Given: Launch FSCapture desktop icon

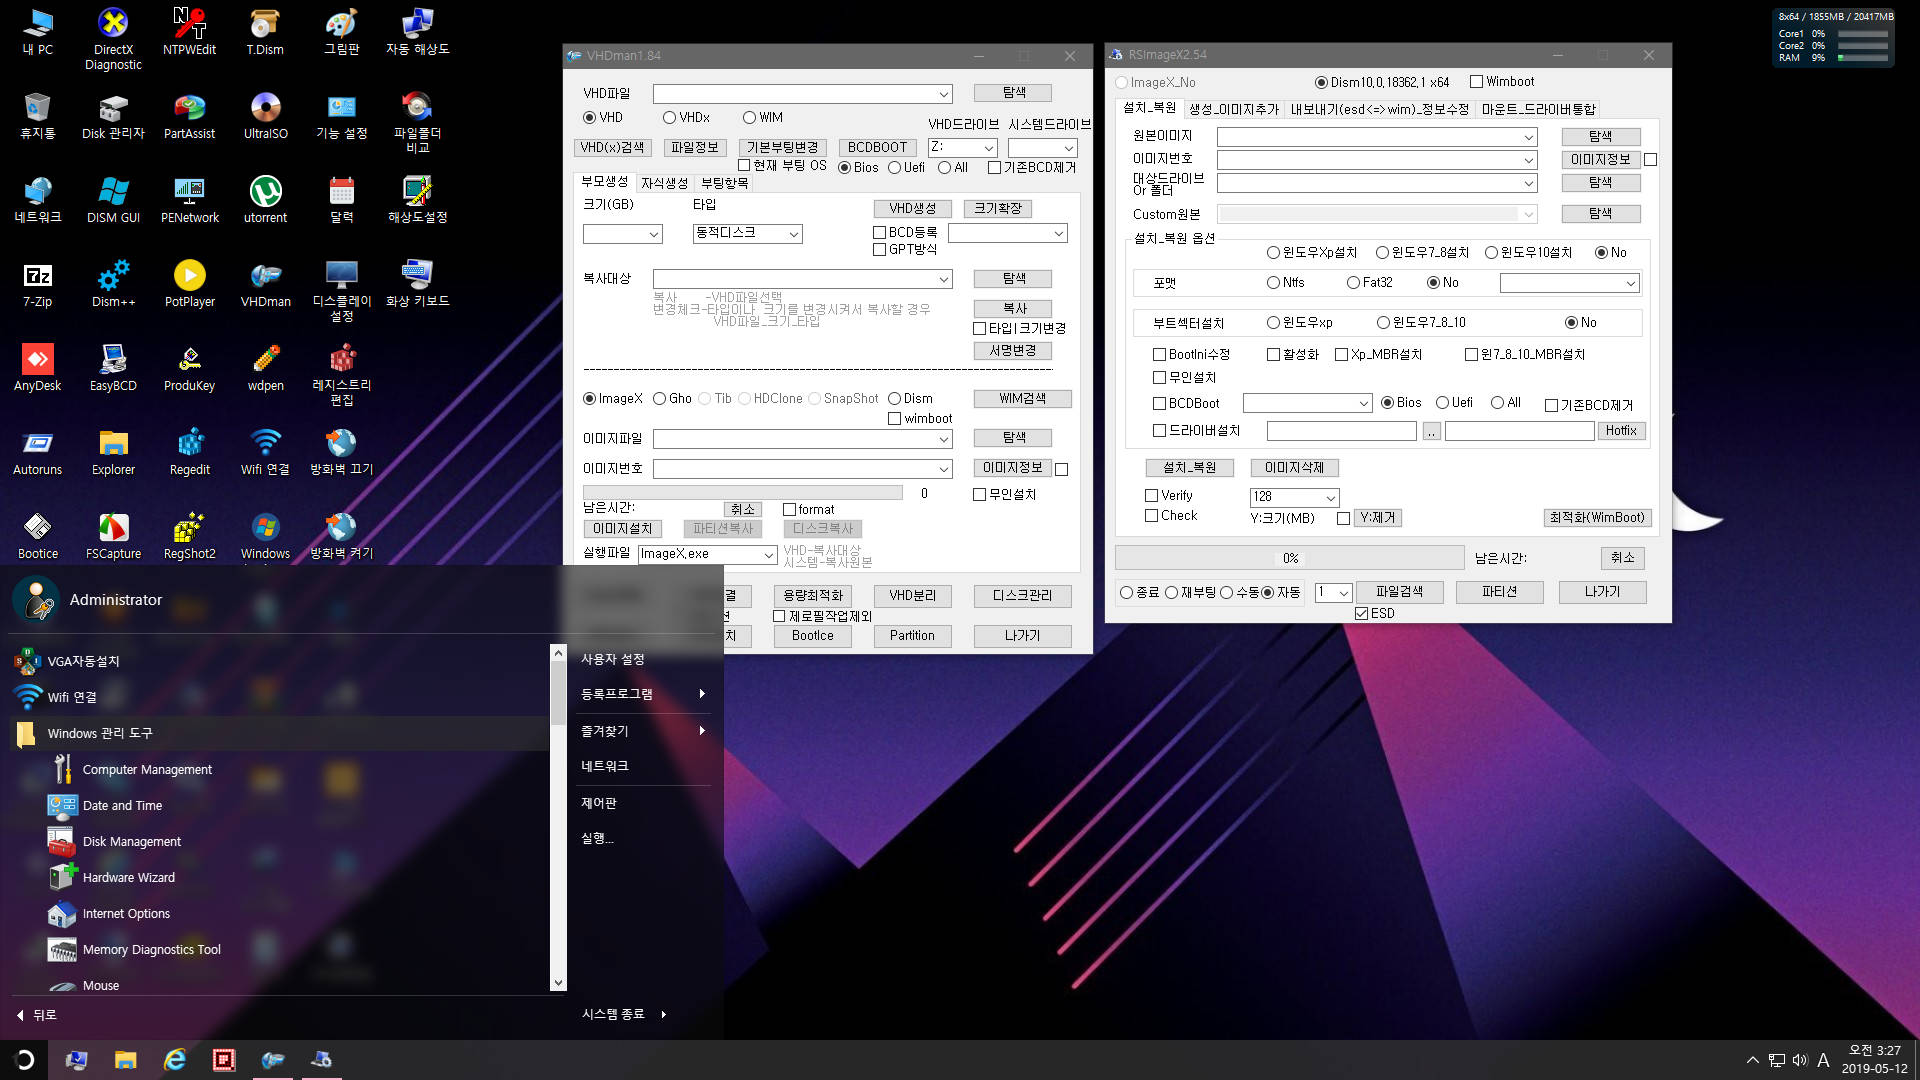Looking at the screenshot, I should click(113, 535).
